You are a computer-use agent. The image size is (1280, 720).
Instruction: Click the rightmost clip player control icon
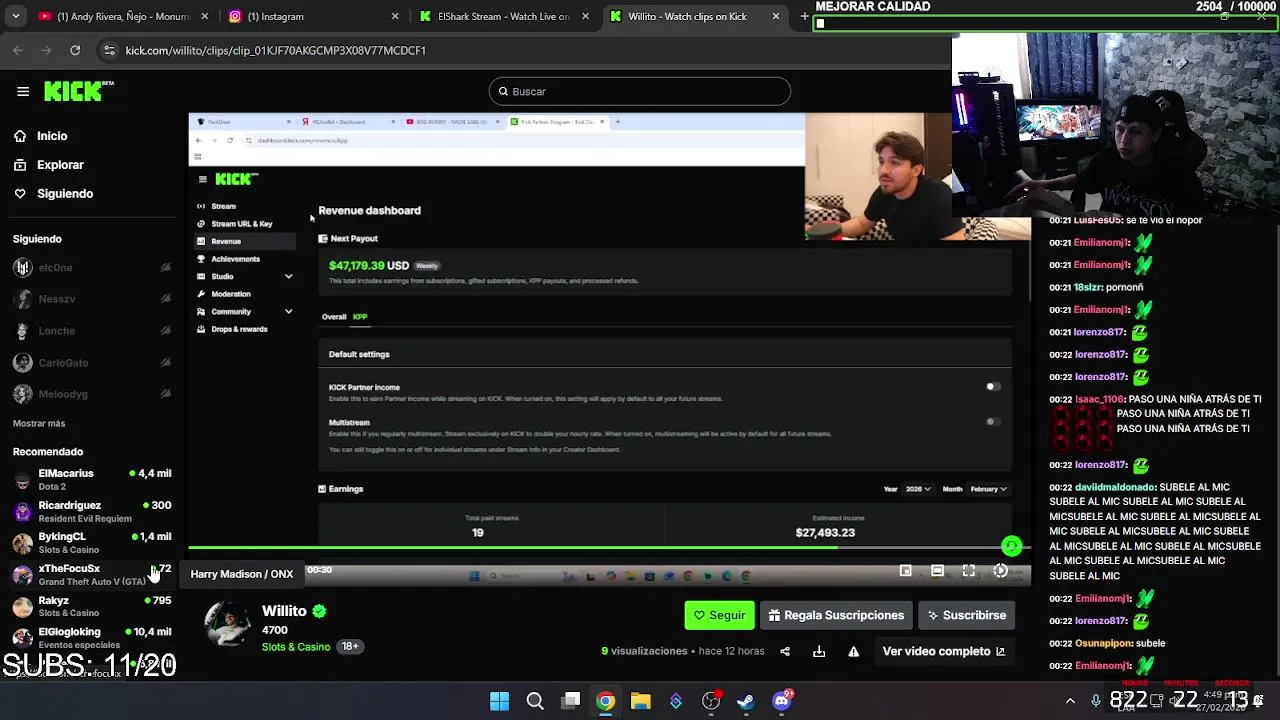pos(1000,571)
